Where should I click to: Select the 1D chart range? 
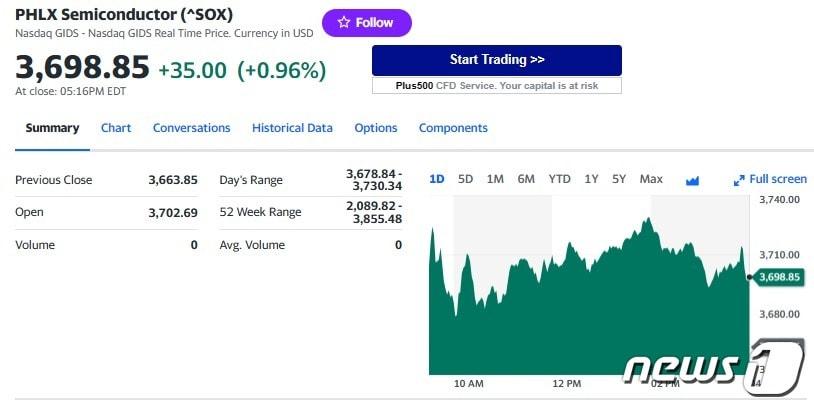pyautogui.click(x=437, y=179)
